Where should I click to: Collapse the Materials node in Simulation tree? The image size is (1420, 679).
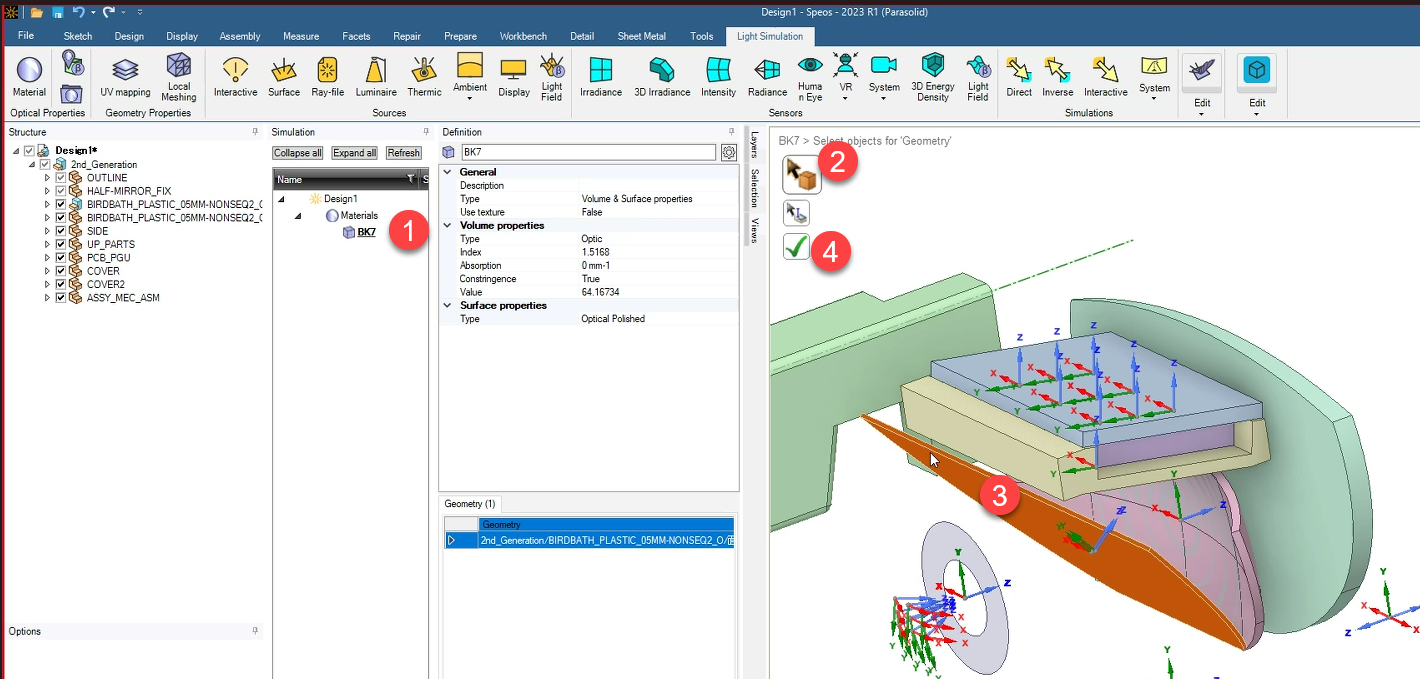coord(297,216)
